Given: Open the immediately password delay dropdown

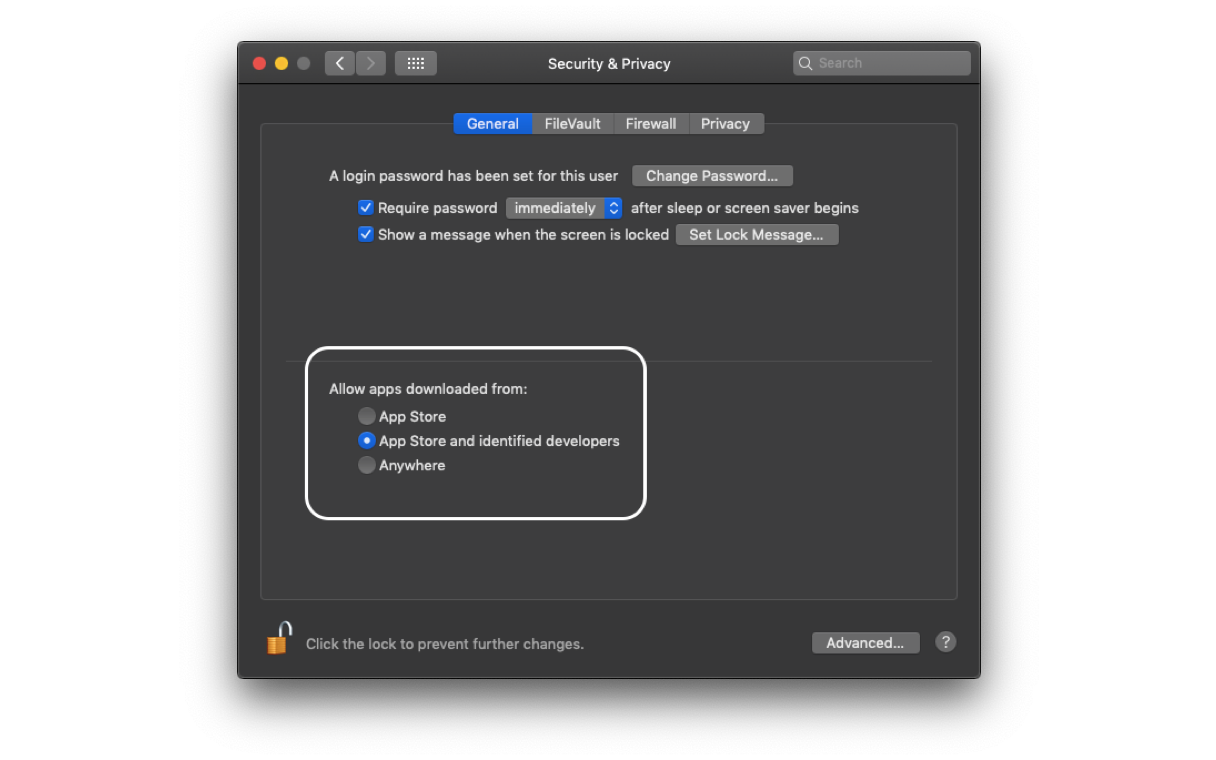Looking at the screenshot, I should click(x=564, y=208).
